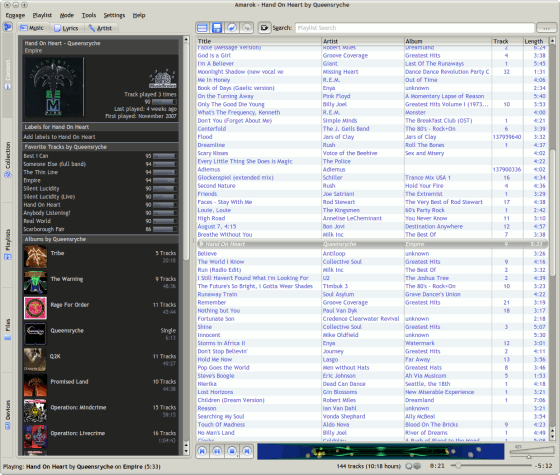Click the Empire album cover art
The height and width of the screenshot is (475, 560).
[x=54, y=87]
